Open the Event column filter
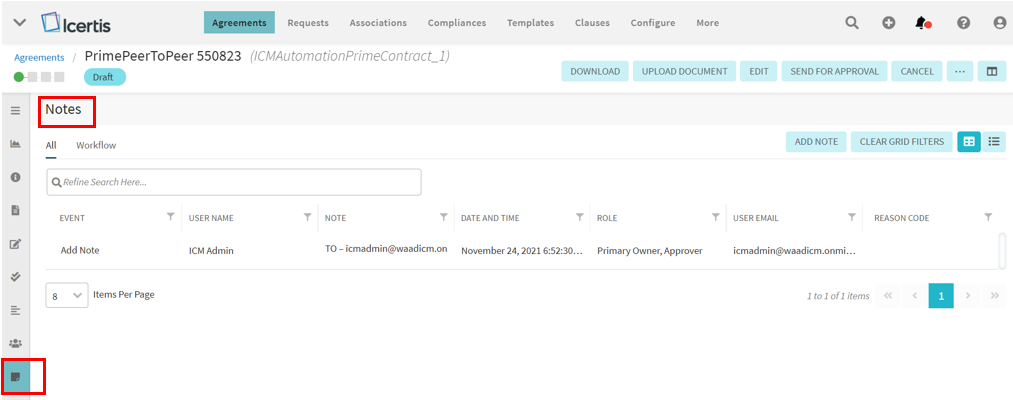1013x400 pixels. (x=171, y=217)
